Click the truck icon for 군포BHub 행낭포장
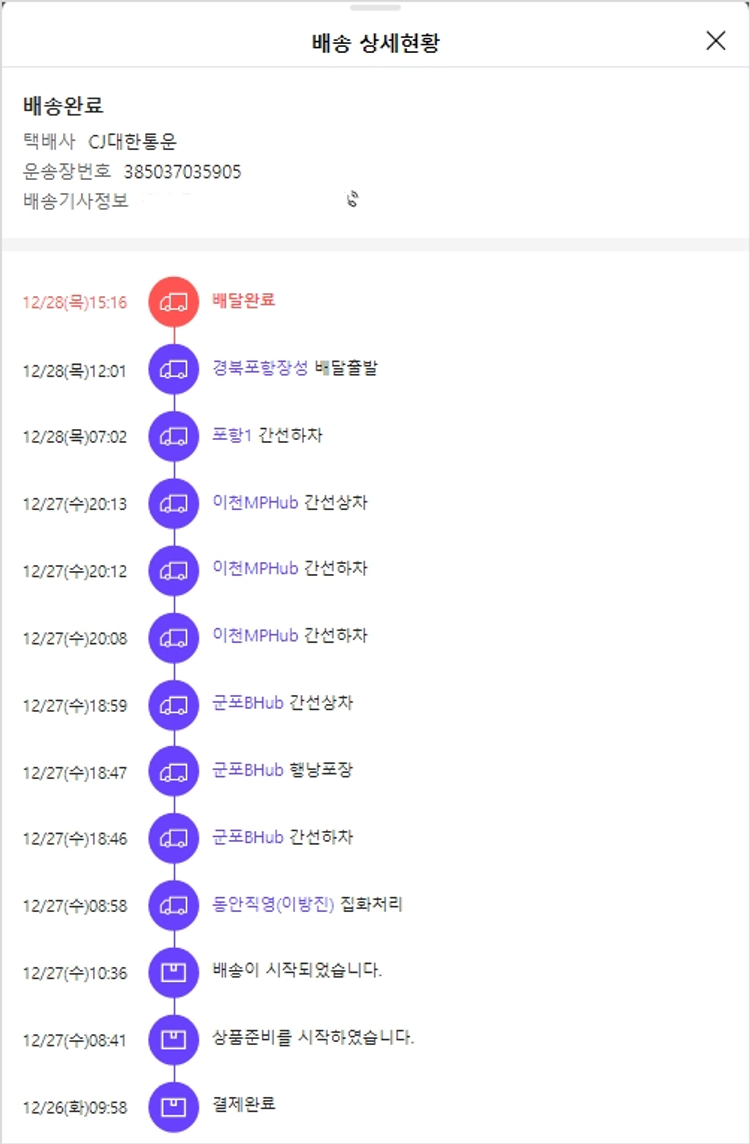The height and width of the screenshot is (1144, 750). [174, 771]
